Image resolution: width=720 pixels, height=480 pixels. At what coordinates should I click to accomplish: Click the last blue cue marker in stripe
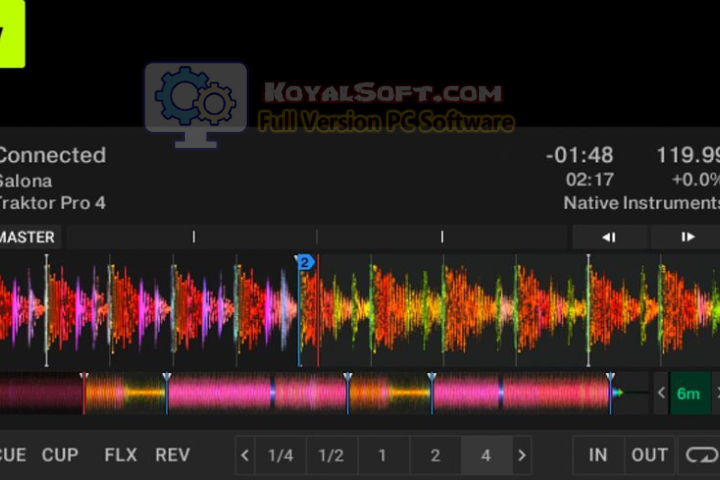(x=610, y=394)
